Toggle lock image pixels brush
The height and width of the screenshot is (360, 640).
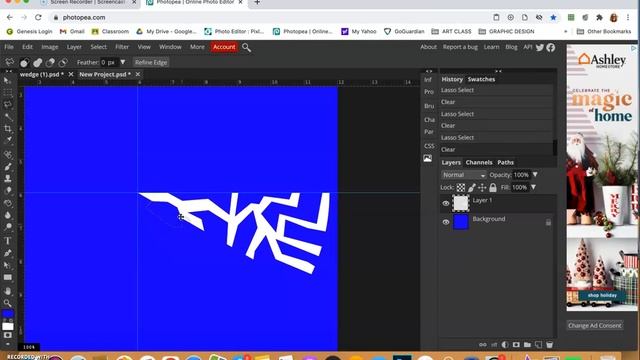point(471,187)
